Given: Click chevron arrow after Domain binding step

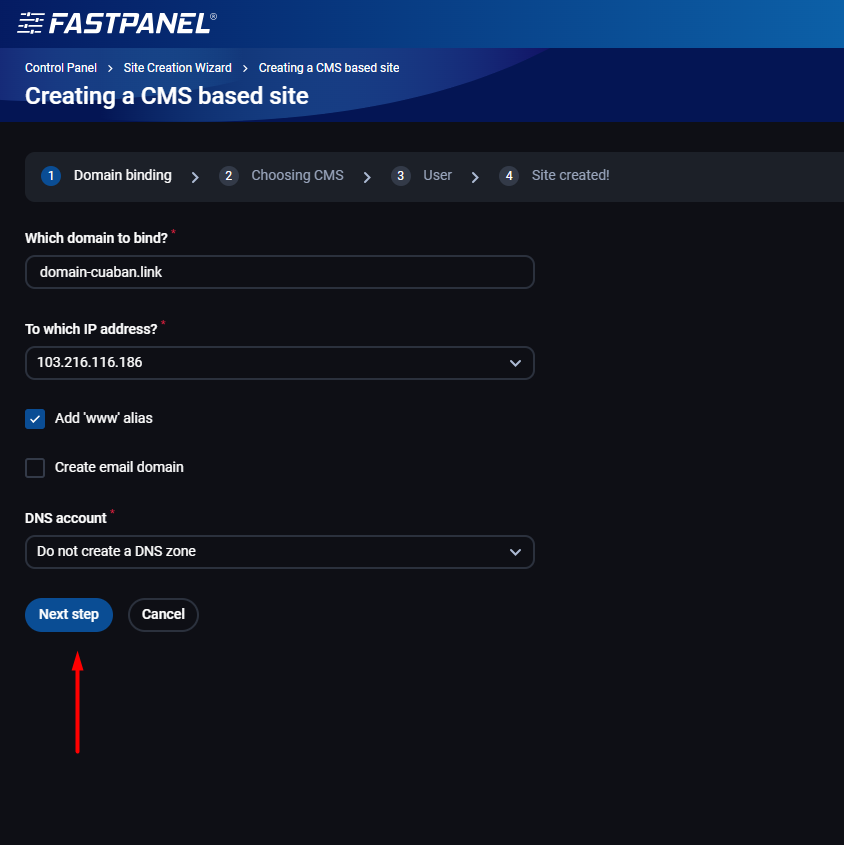Looking at the screenshot, I should 195,177.
